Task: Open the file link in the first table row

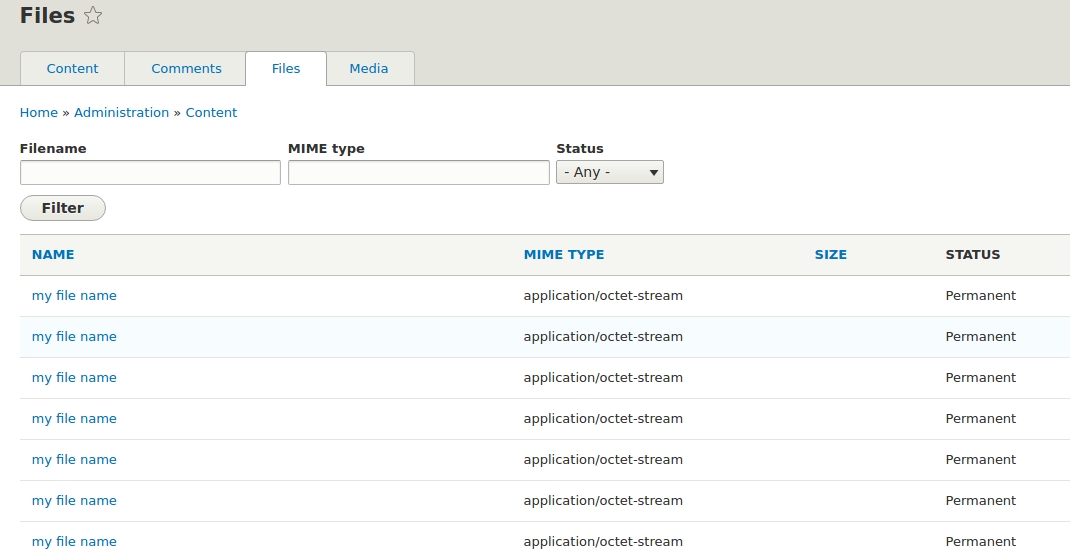Action: (x=74, y=296)
